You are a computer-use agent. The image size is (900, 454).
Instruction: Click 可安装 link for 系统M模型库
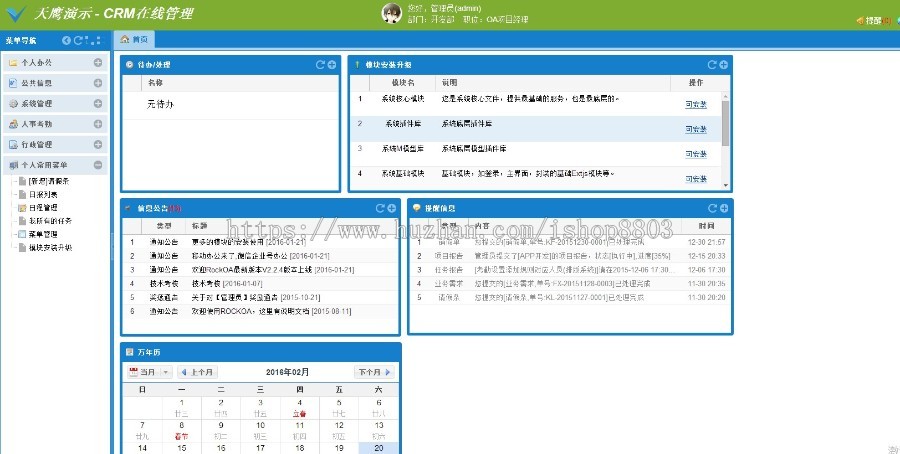click(696, 154)
